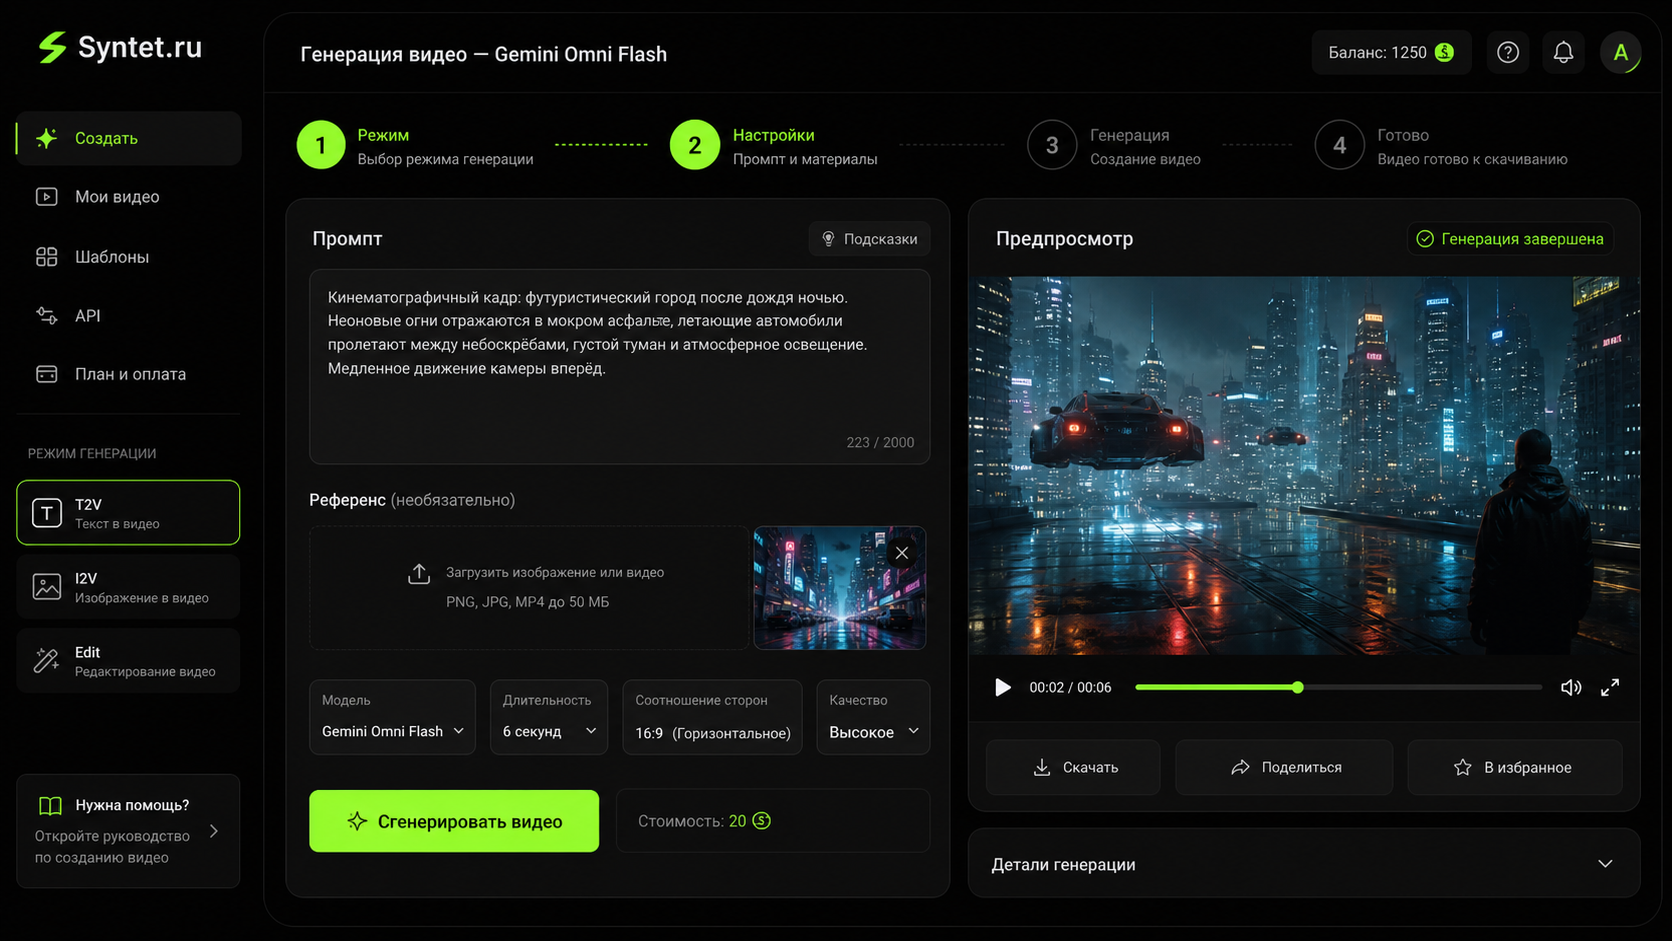Expand the Детали генерации section

[1304, 864]
